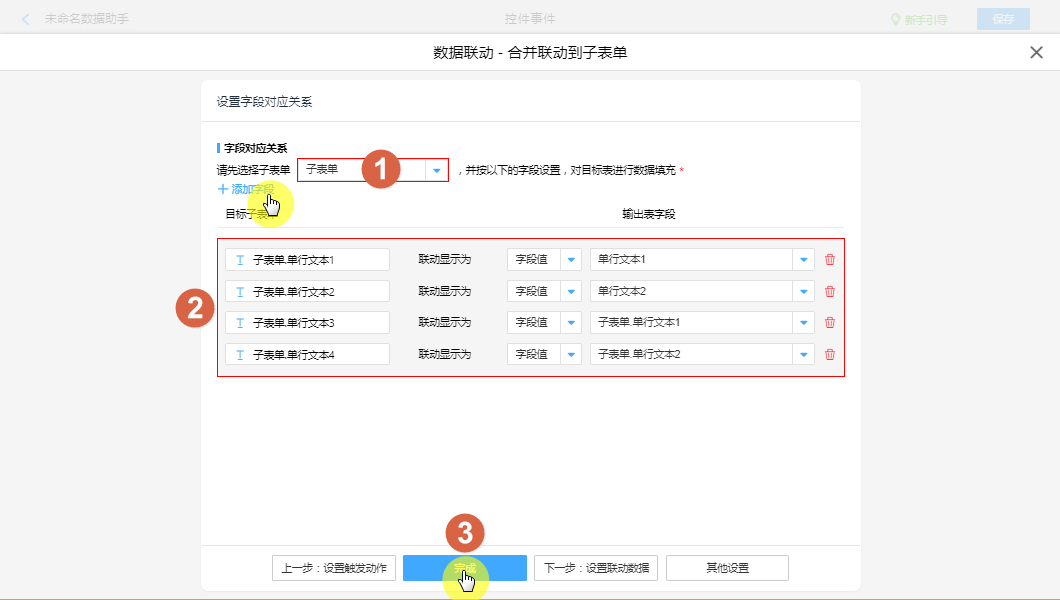Click trash icon for 子表单.单行文本3 row

coord(829,322)
